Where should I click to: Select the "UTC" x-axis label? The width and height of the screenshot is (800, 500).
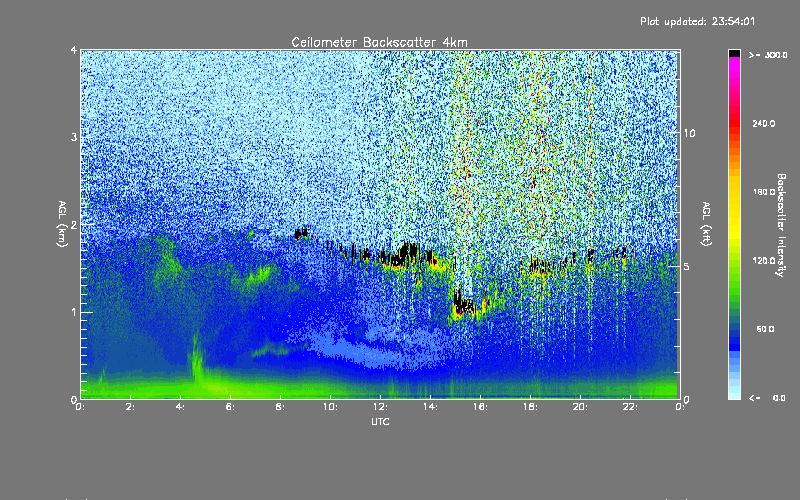(380, 421)
